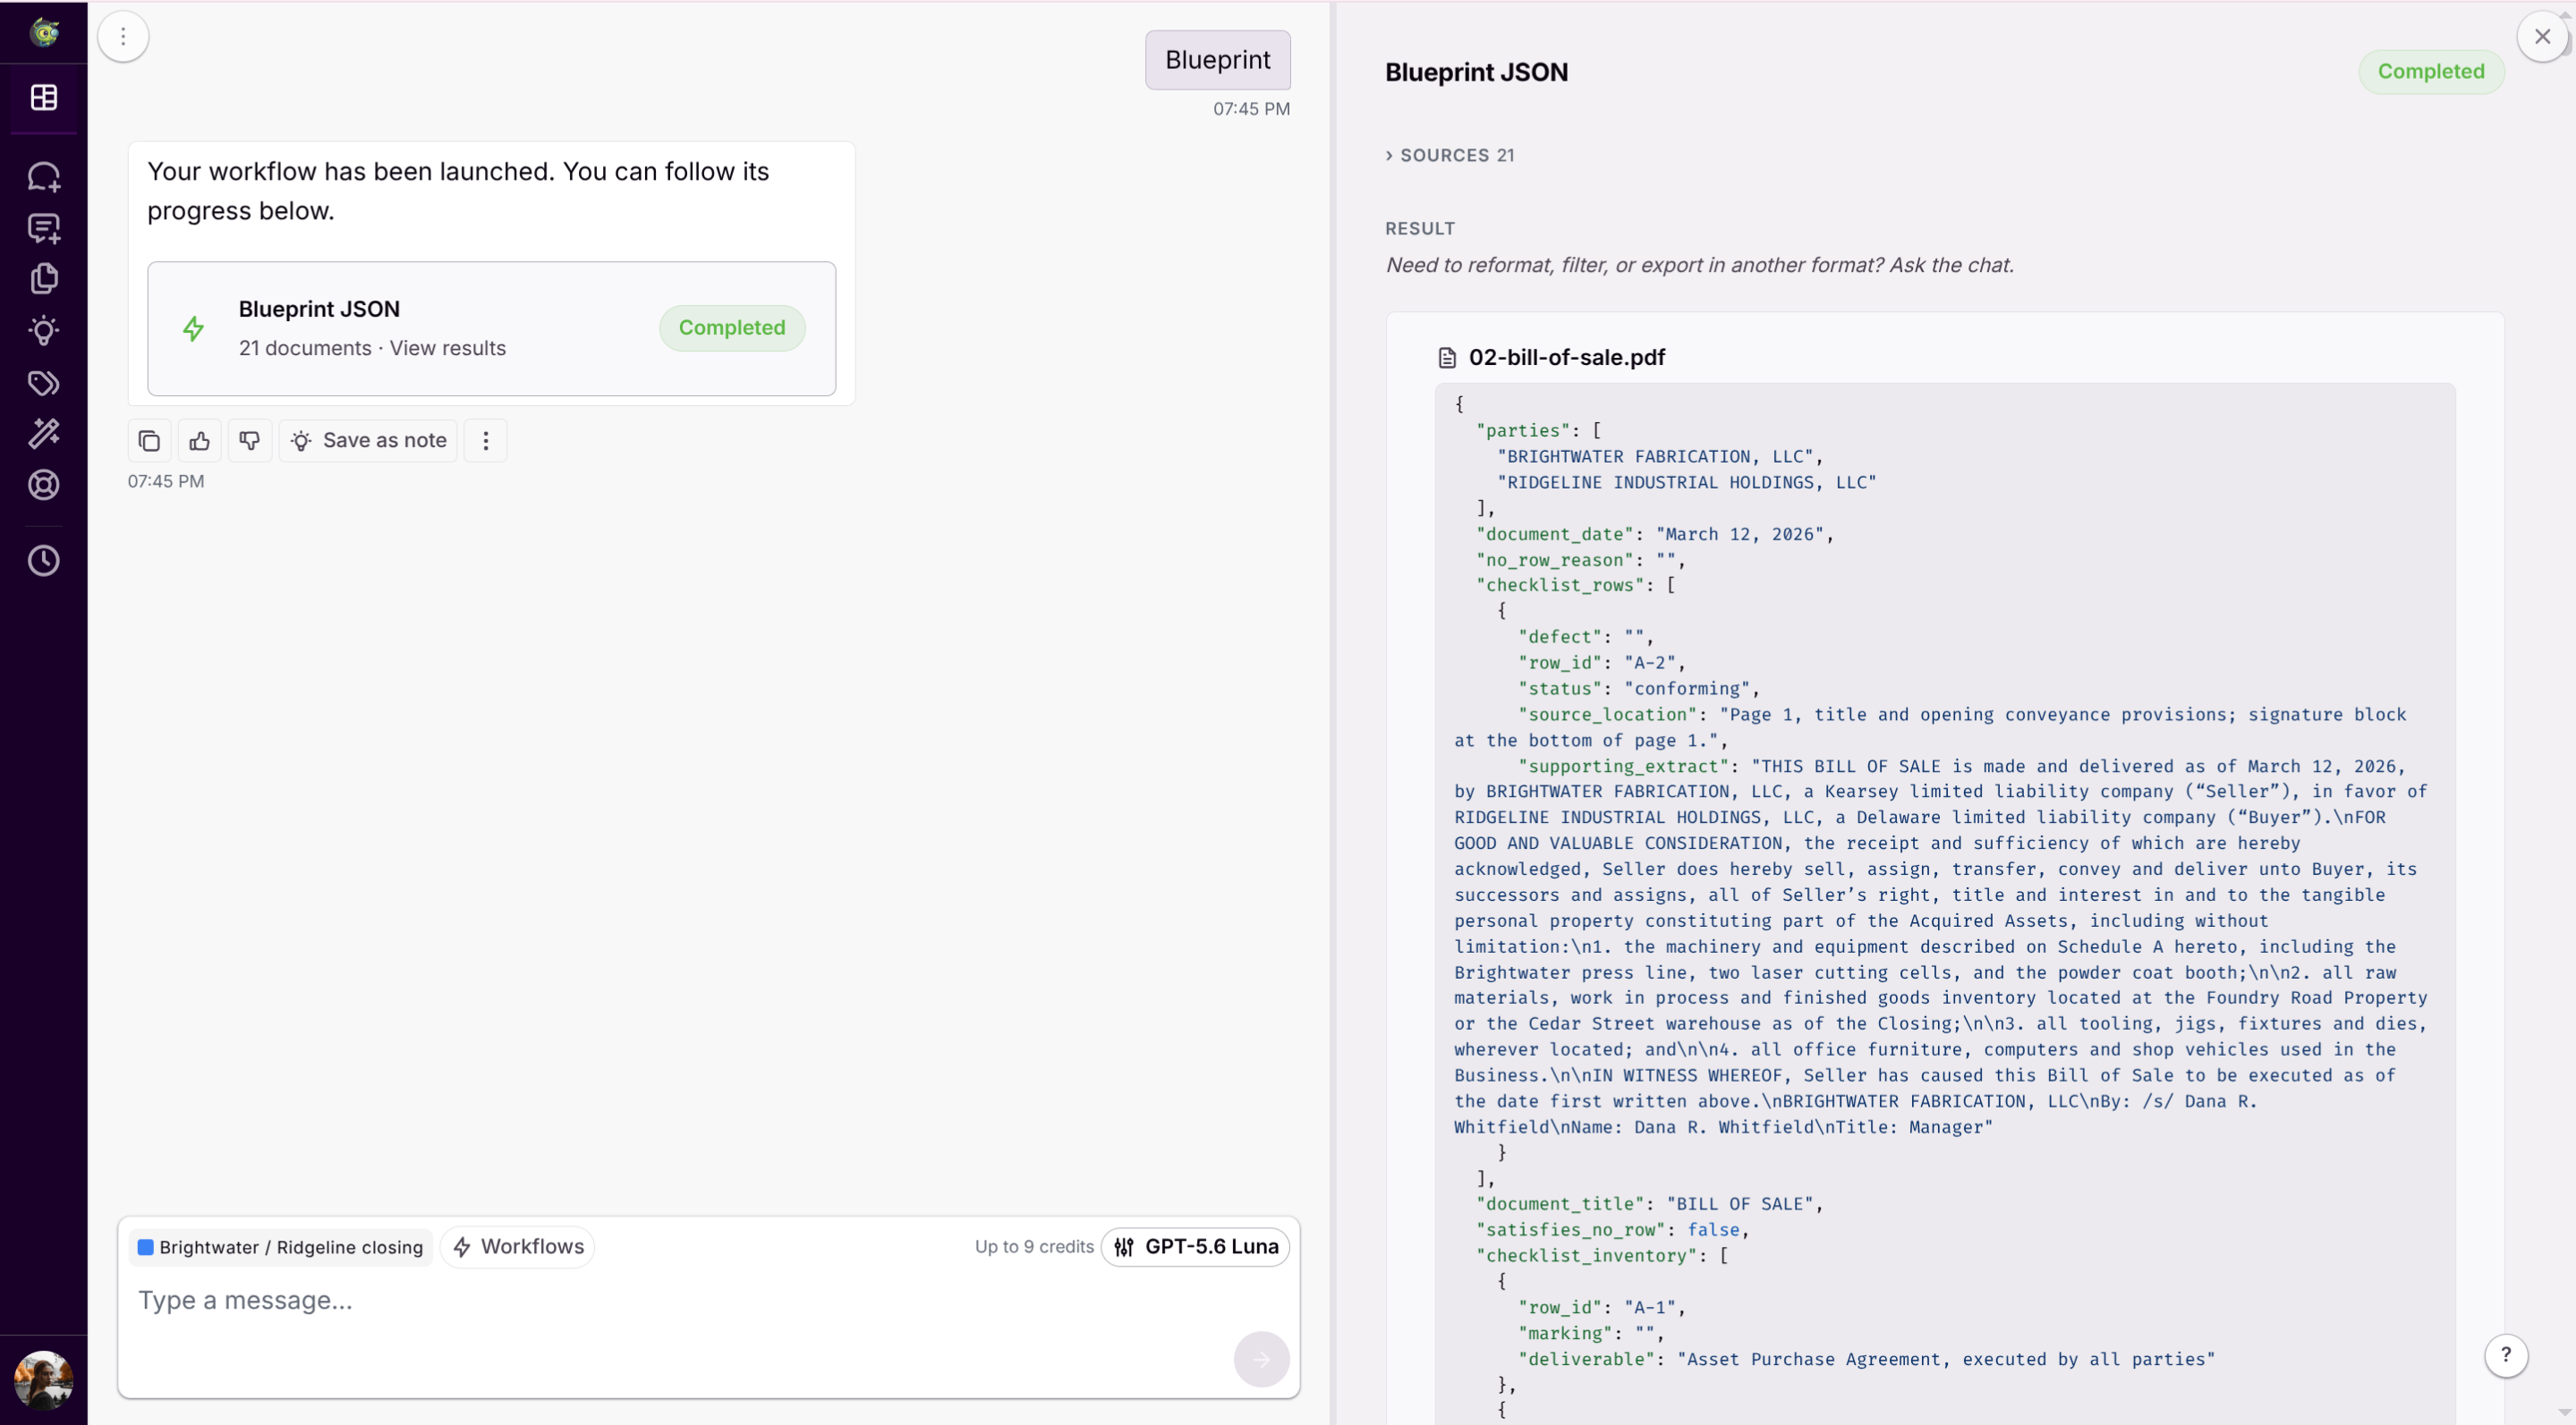Select the Brightwater / Ridgeline closing project chip
Screen dimensions: 2576x1425
pyautogui.click(x=281, y=1247)
